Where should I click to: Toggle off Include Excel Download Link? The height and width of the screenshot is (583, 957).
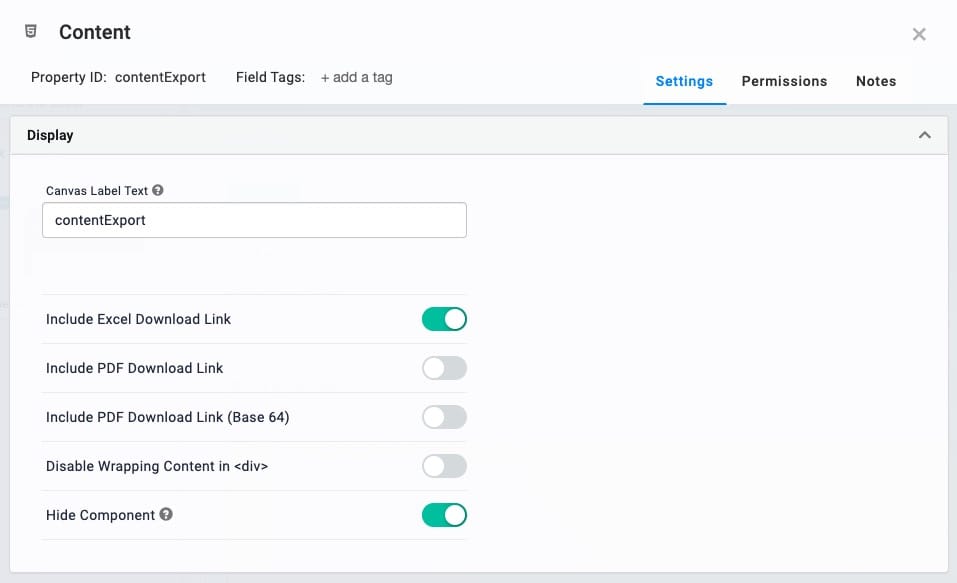pyautogui.click(x=444, y=319)
